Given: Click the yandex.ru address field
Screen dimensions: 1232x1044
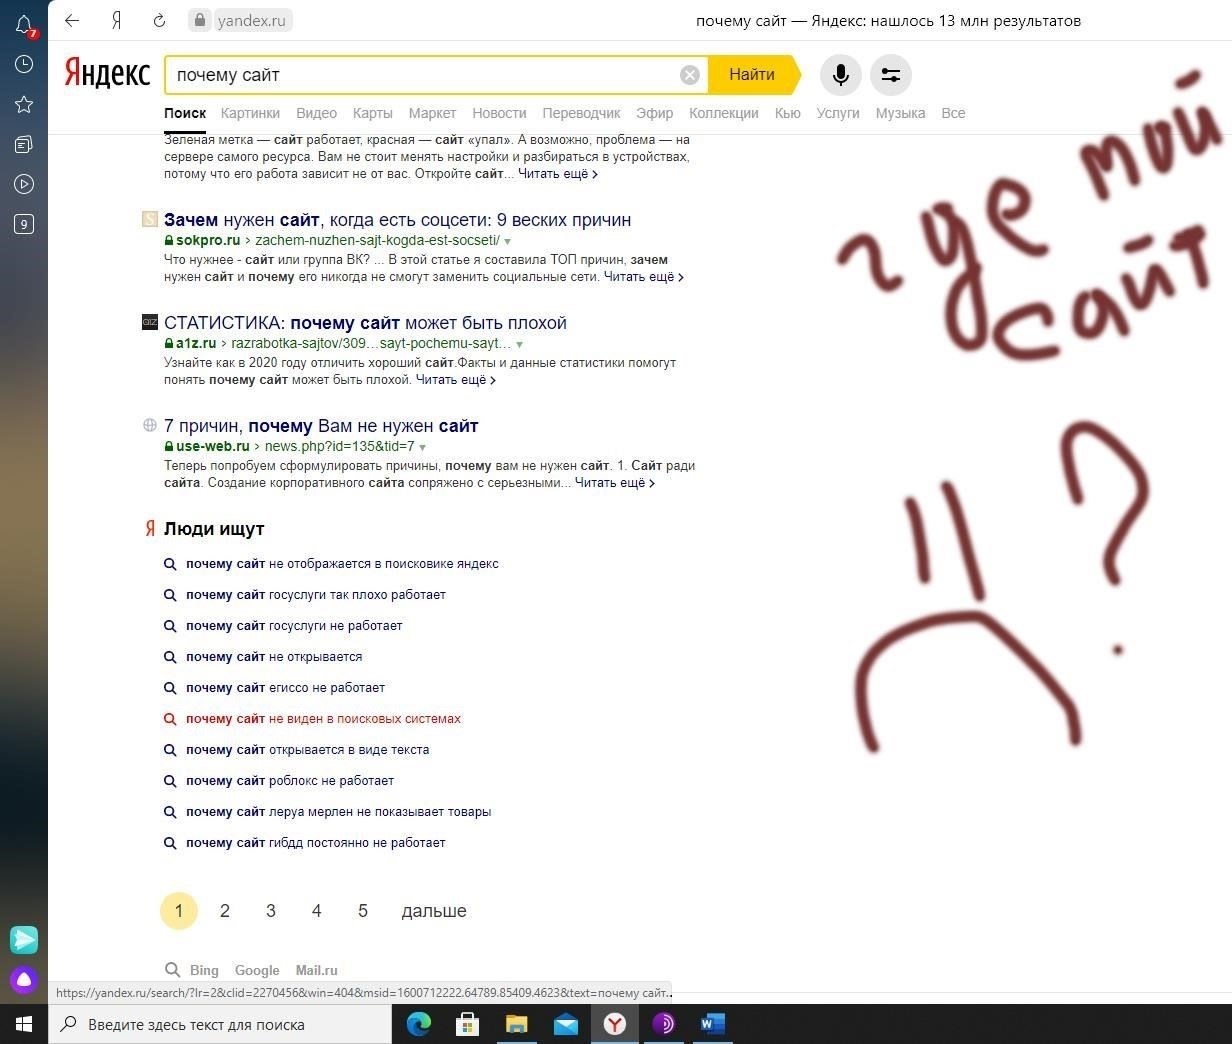Looking at the screenshot, I should [x=240, y=20].
